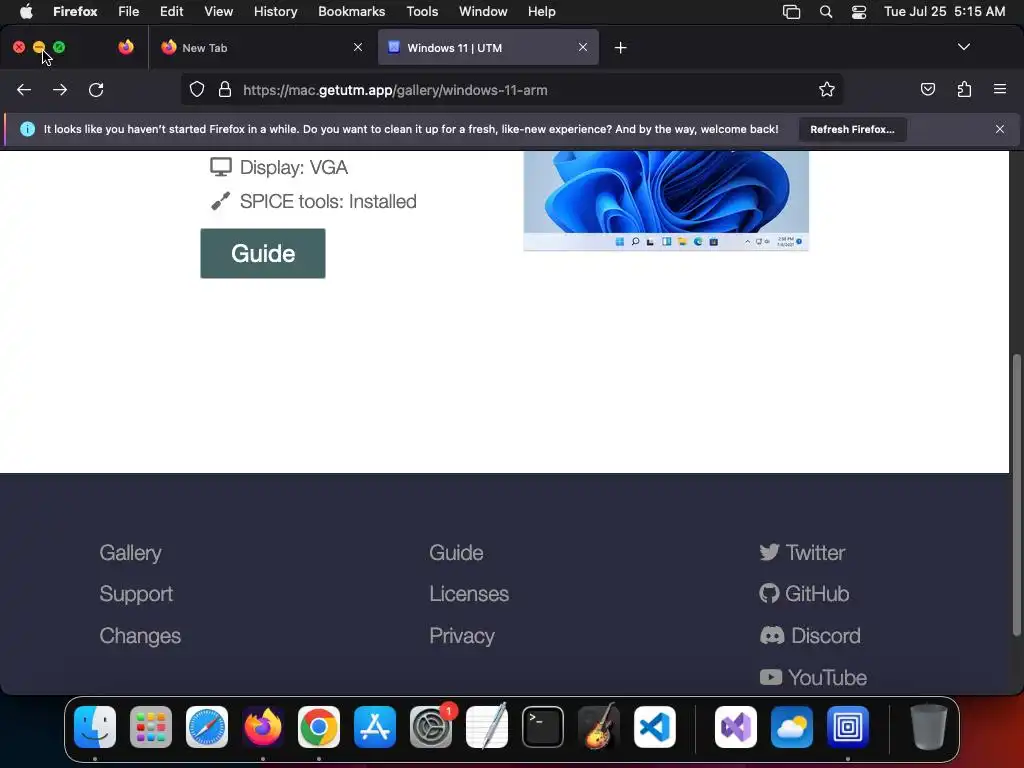This screenshot has width=1024, height=768.
Task: Open the Privacy footer link
Action: click(x=462, y=635)
